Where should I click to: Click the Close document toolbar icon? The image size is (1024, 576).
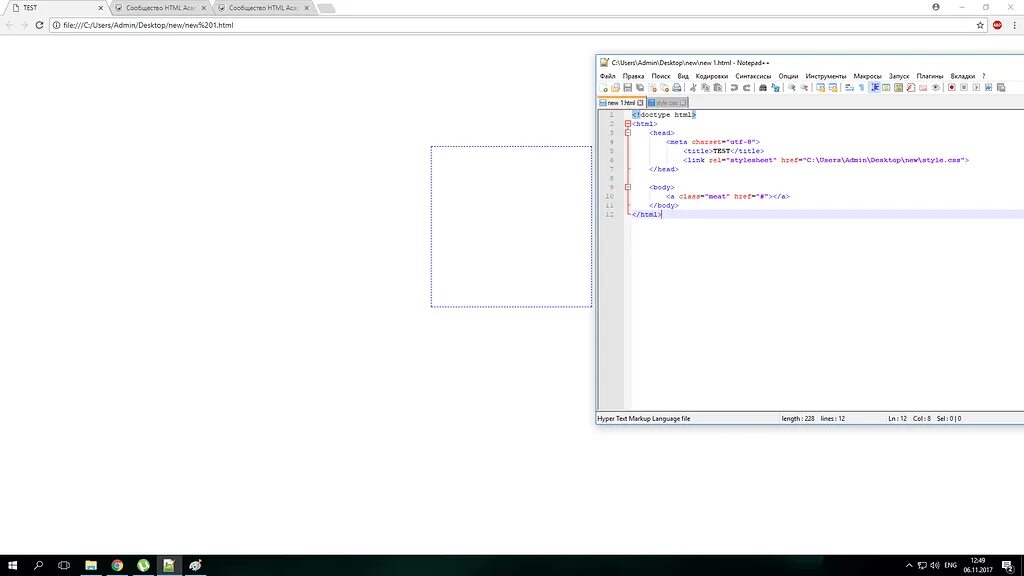[652, 88]
